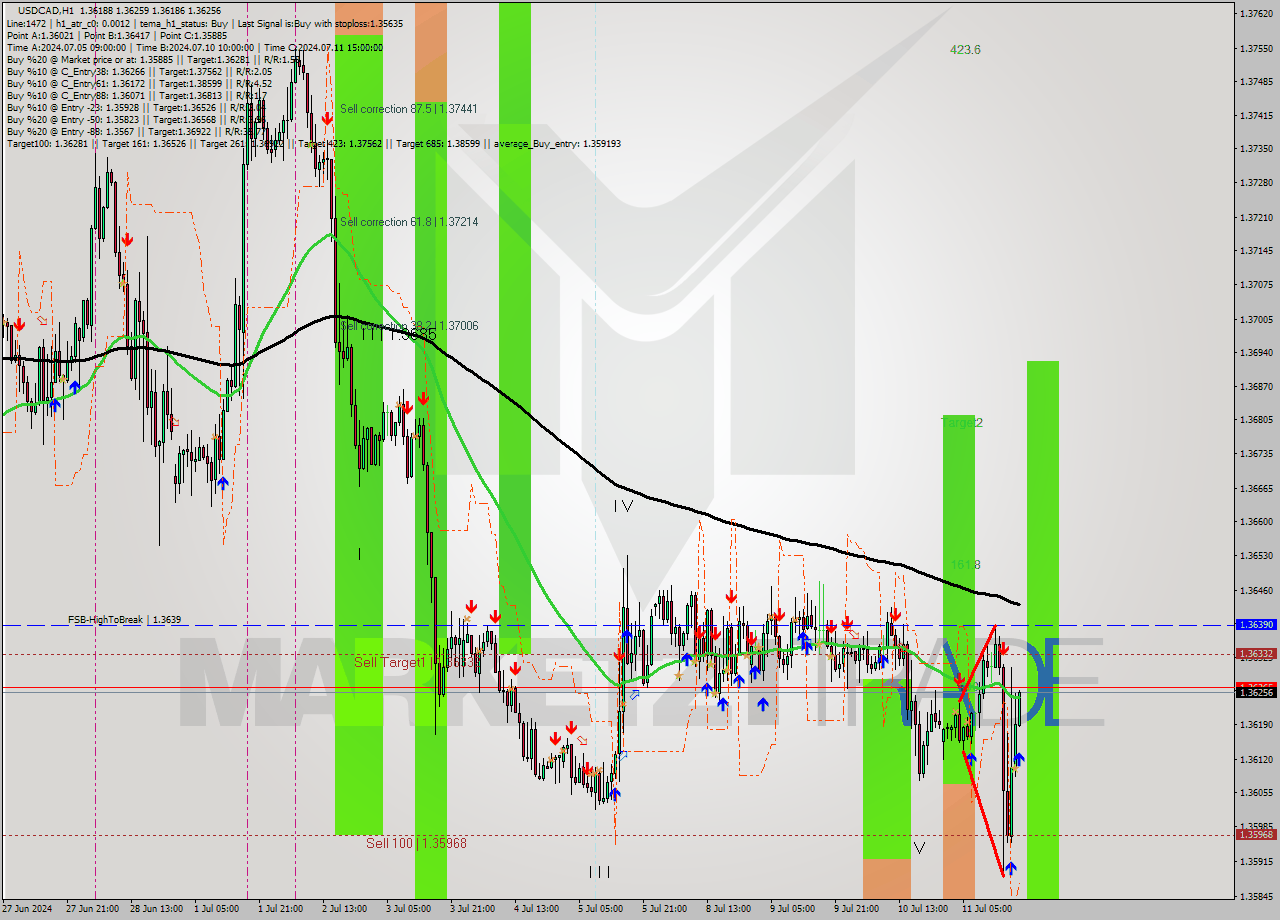The image size is (1280, 920).
Task: Select the 'Target100: 1.36281' summary line
Action: tap(313, 143)
